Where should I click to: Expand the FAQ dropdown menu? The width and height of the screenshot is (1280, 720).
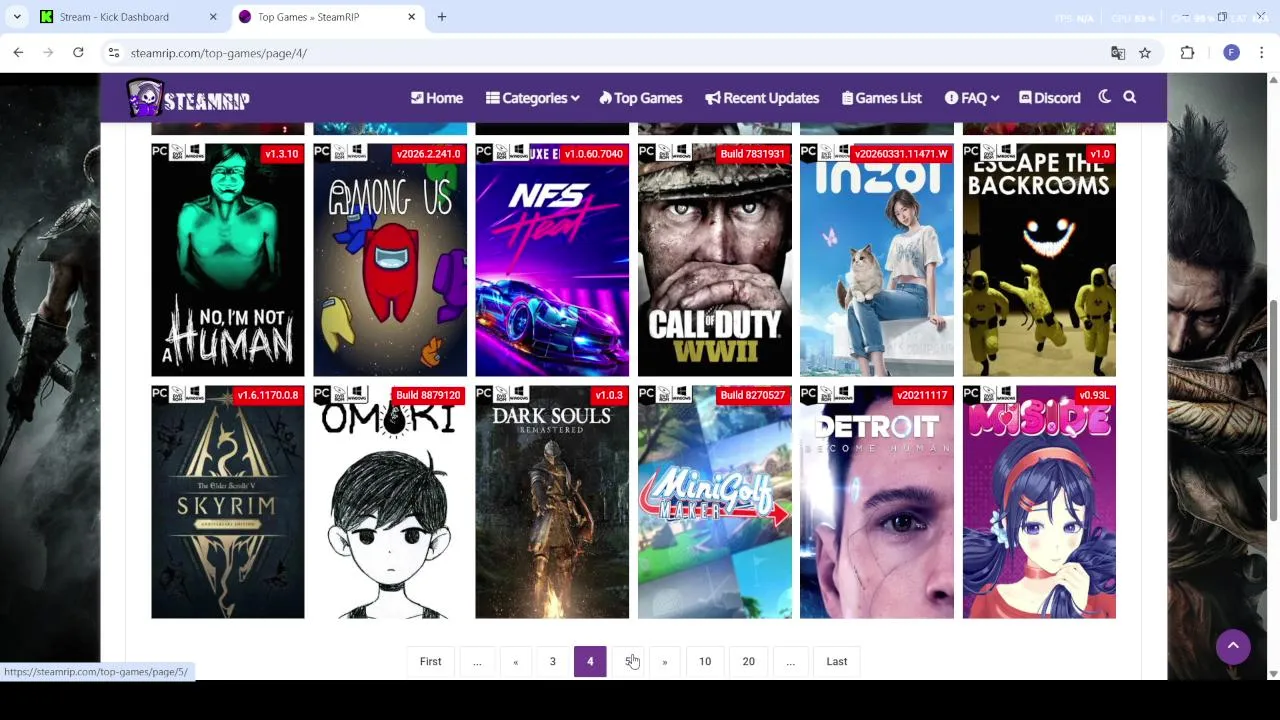(972, 98)
